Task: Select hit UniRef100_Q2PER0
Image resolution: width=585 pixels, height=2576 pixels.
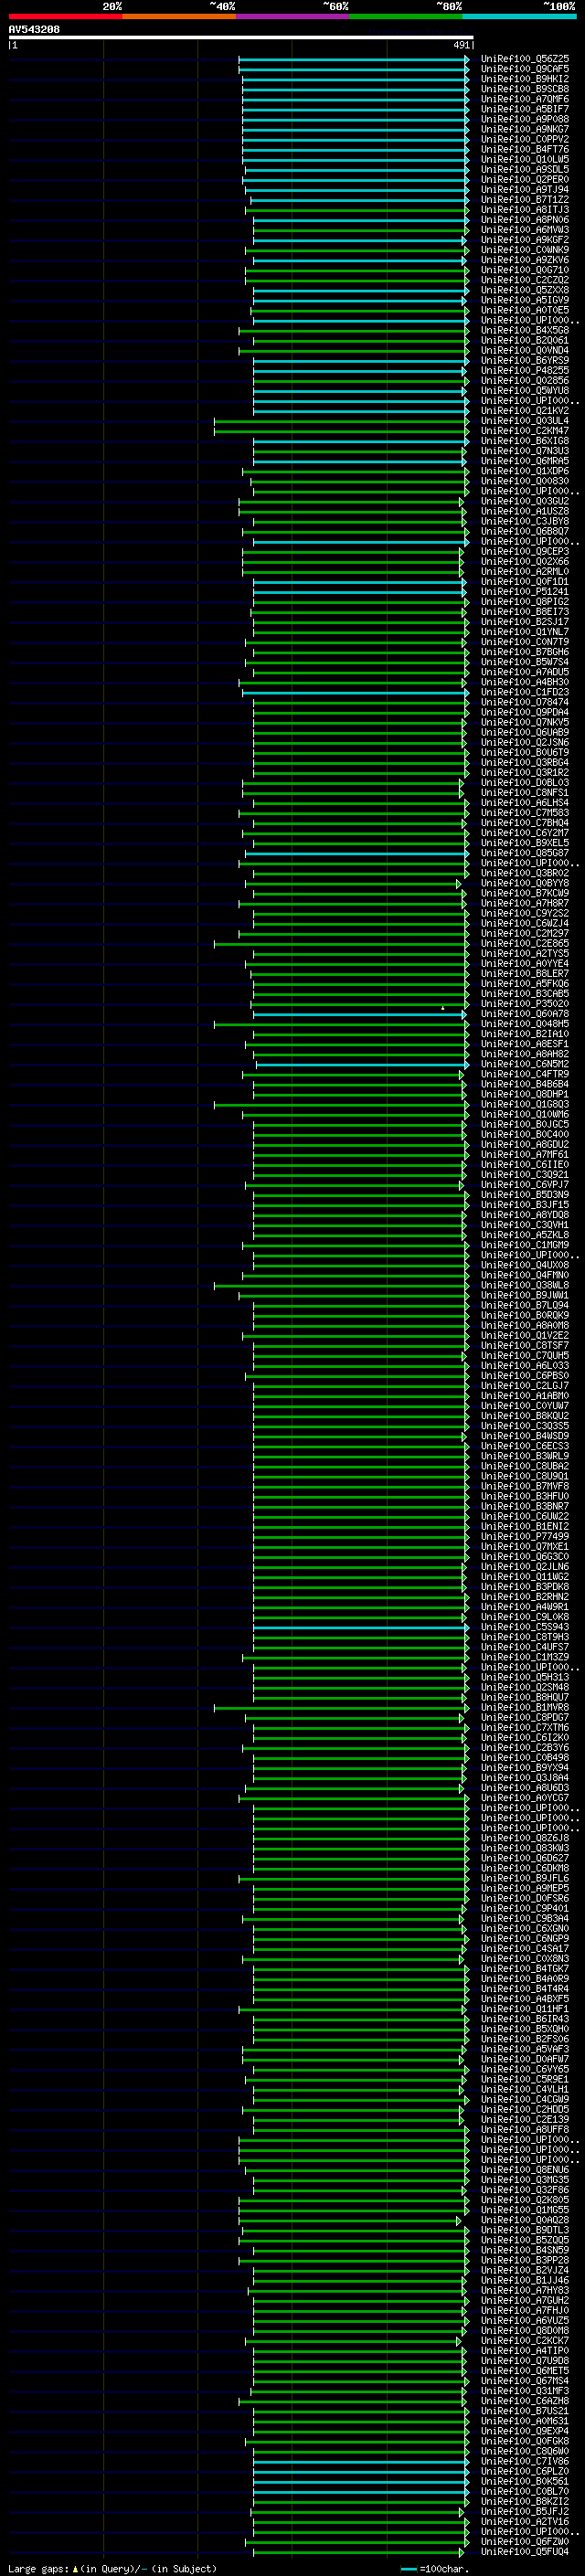Action: [525, 179]
